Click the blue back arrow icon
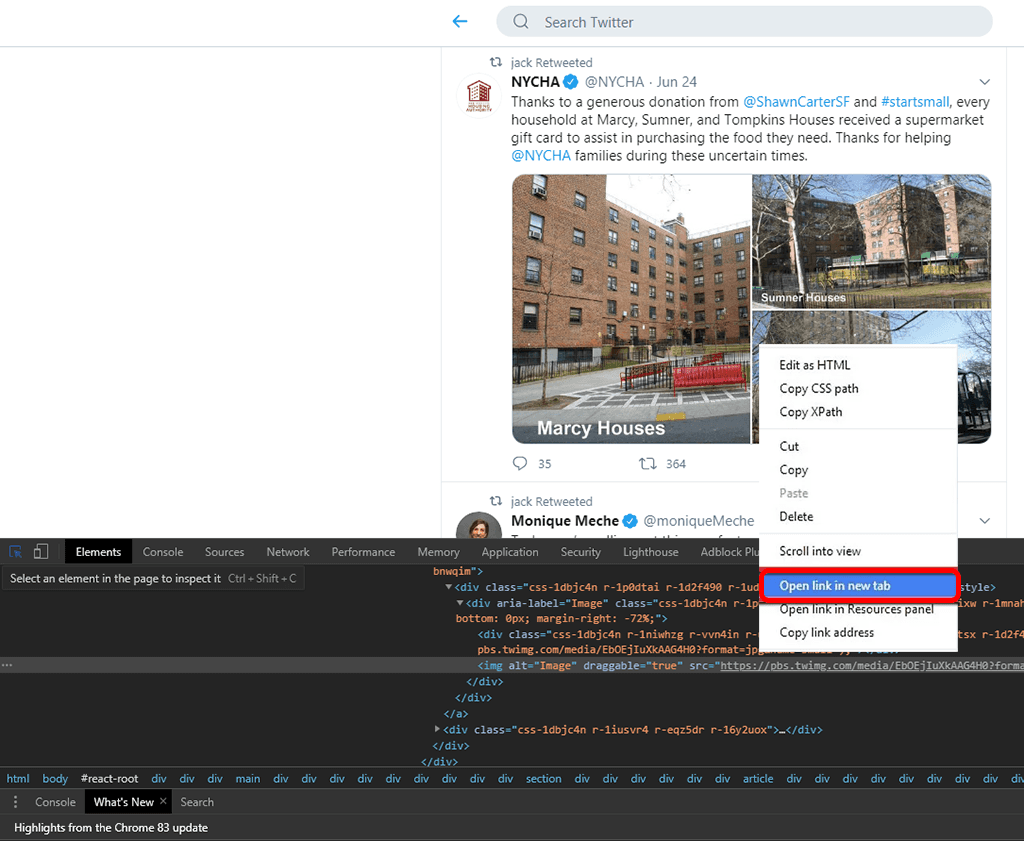1024x841 pixels. point(460,22)
